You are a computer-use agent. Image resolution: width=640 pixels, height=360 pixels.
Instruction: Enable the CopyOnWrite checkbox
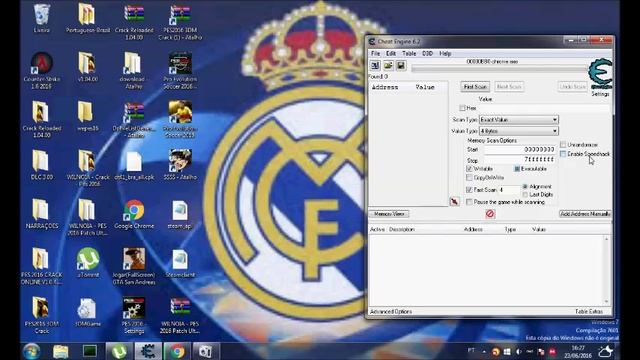pyautogui.click(x=469, y=178)
